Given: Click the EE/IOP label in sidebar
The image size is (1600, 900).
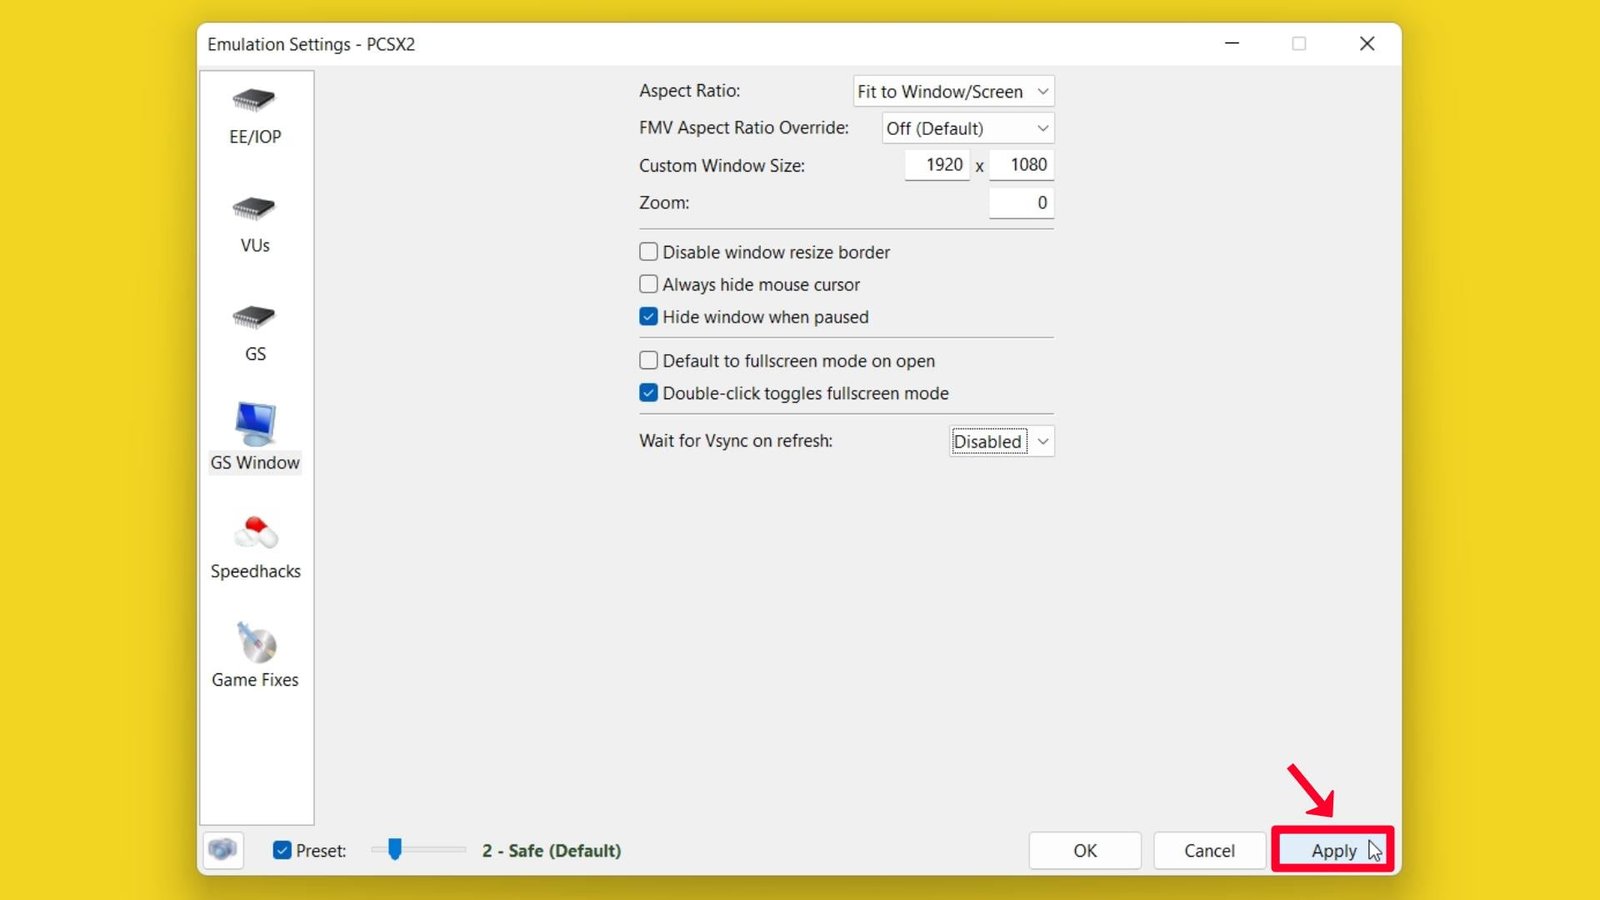Looking at the screenshot, I should (255, 137).
